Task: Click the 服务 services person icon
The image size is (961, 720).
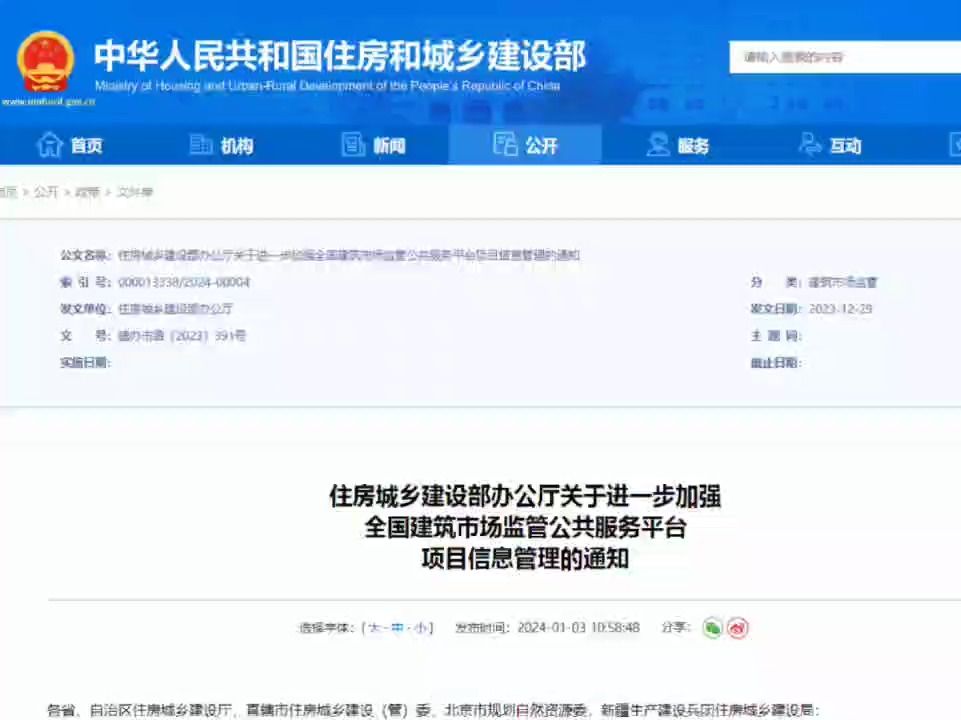Action: pyautogui.click(x=658, y=145)
